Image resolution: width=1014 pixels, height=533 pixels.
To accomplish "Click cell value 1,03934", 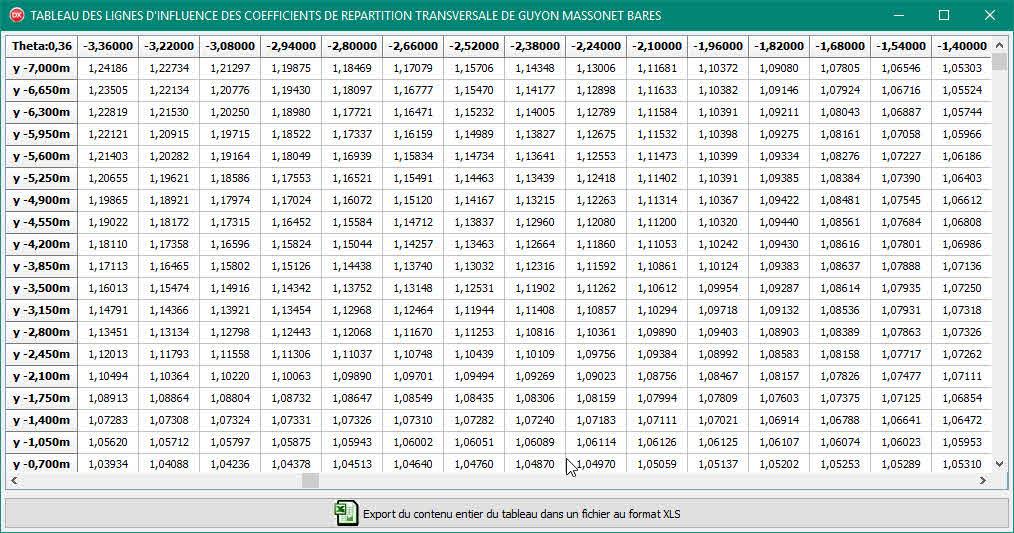I will 108,464.
